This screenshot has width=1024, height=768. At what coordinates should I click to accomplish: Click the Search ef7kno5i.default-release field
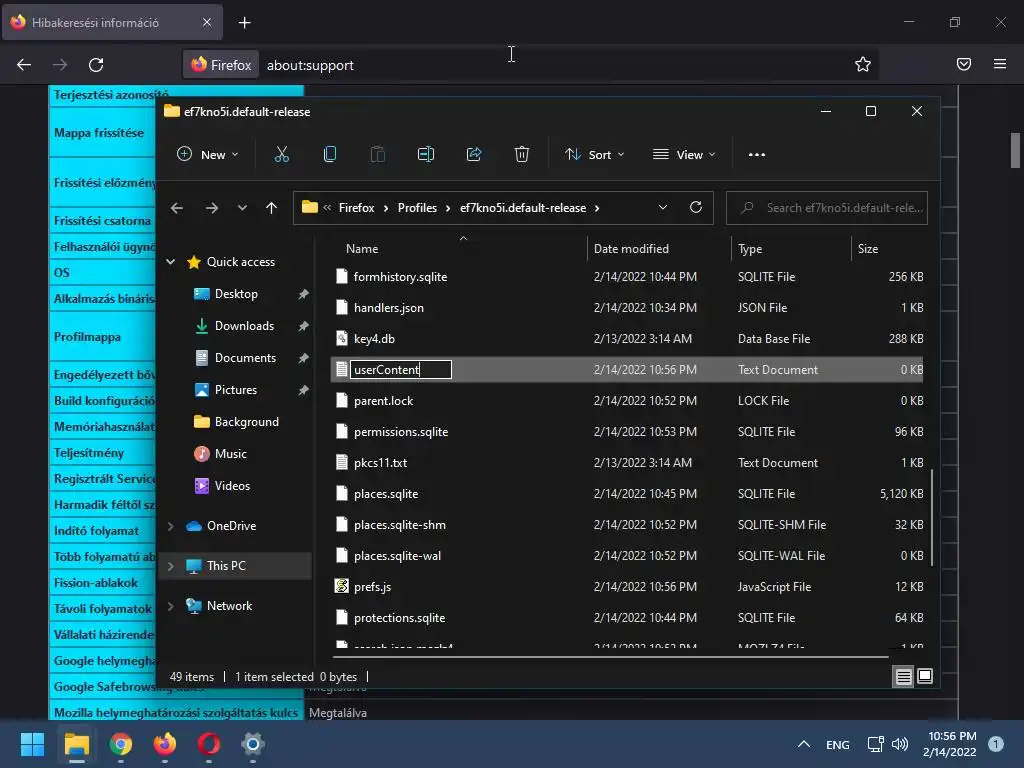coord(827,208)
